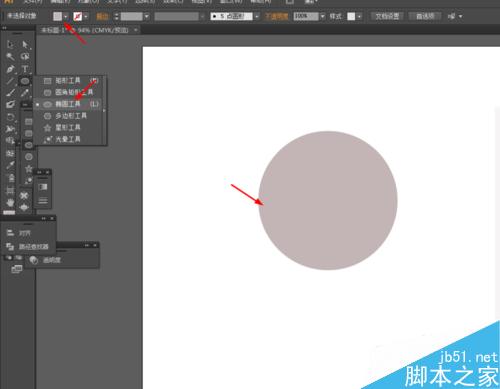
Task: Open the fill color dropdown arrow
Action: click(66, 16)
